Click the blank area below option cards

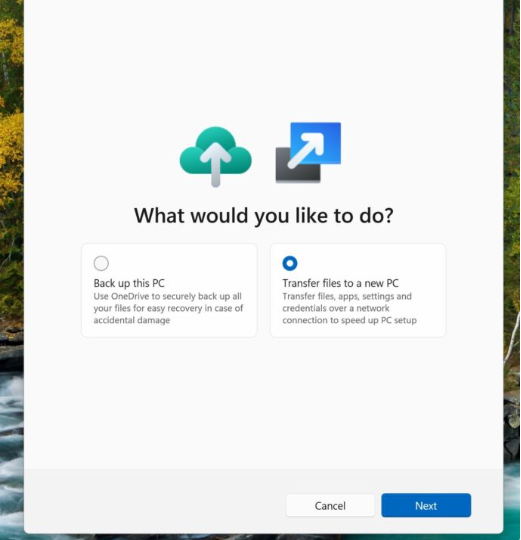click(263, 403)
